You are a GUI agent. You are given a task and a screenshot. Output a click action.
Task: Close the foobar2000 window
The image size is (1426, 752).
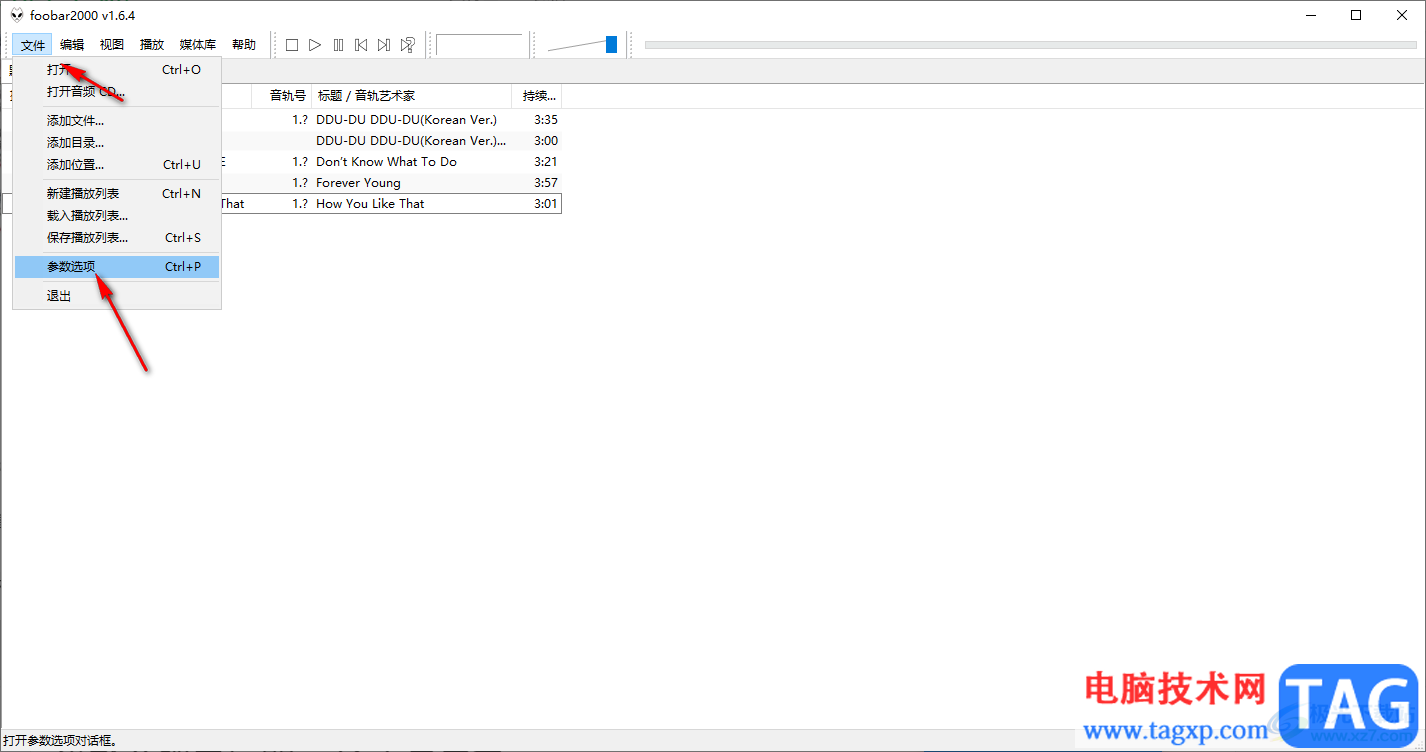[1402, 15]
